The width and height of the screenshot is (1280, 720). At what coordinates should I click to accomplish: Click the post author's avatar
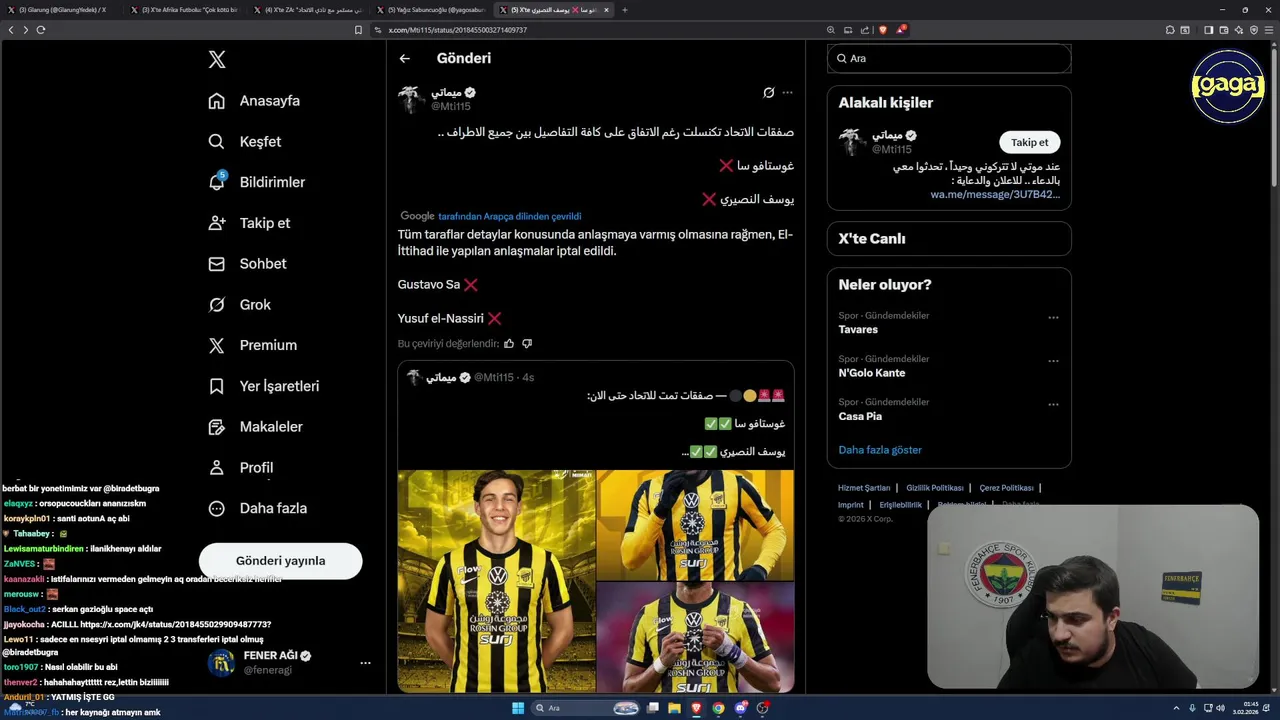412,99
